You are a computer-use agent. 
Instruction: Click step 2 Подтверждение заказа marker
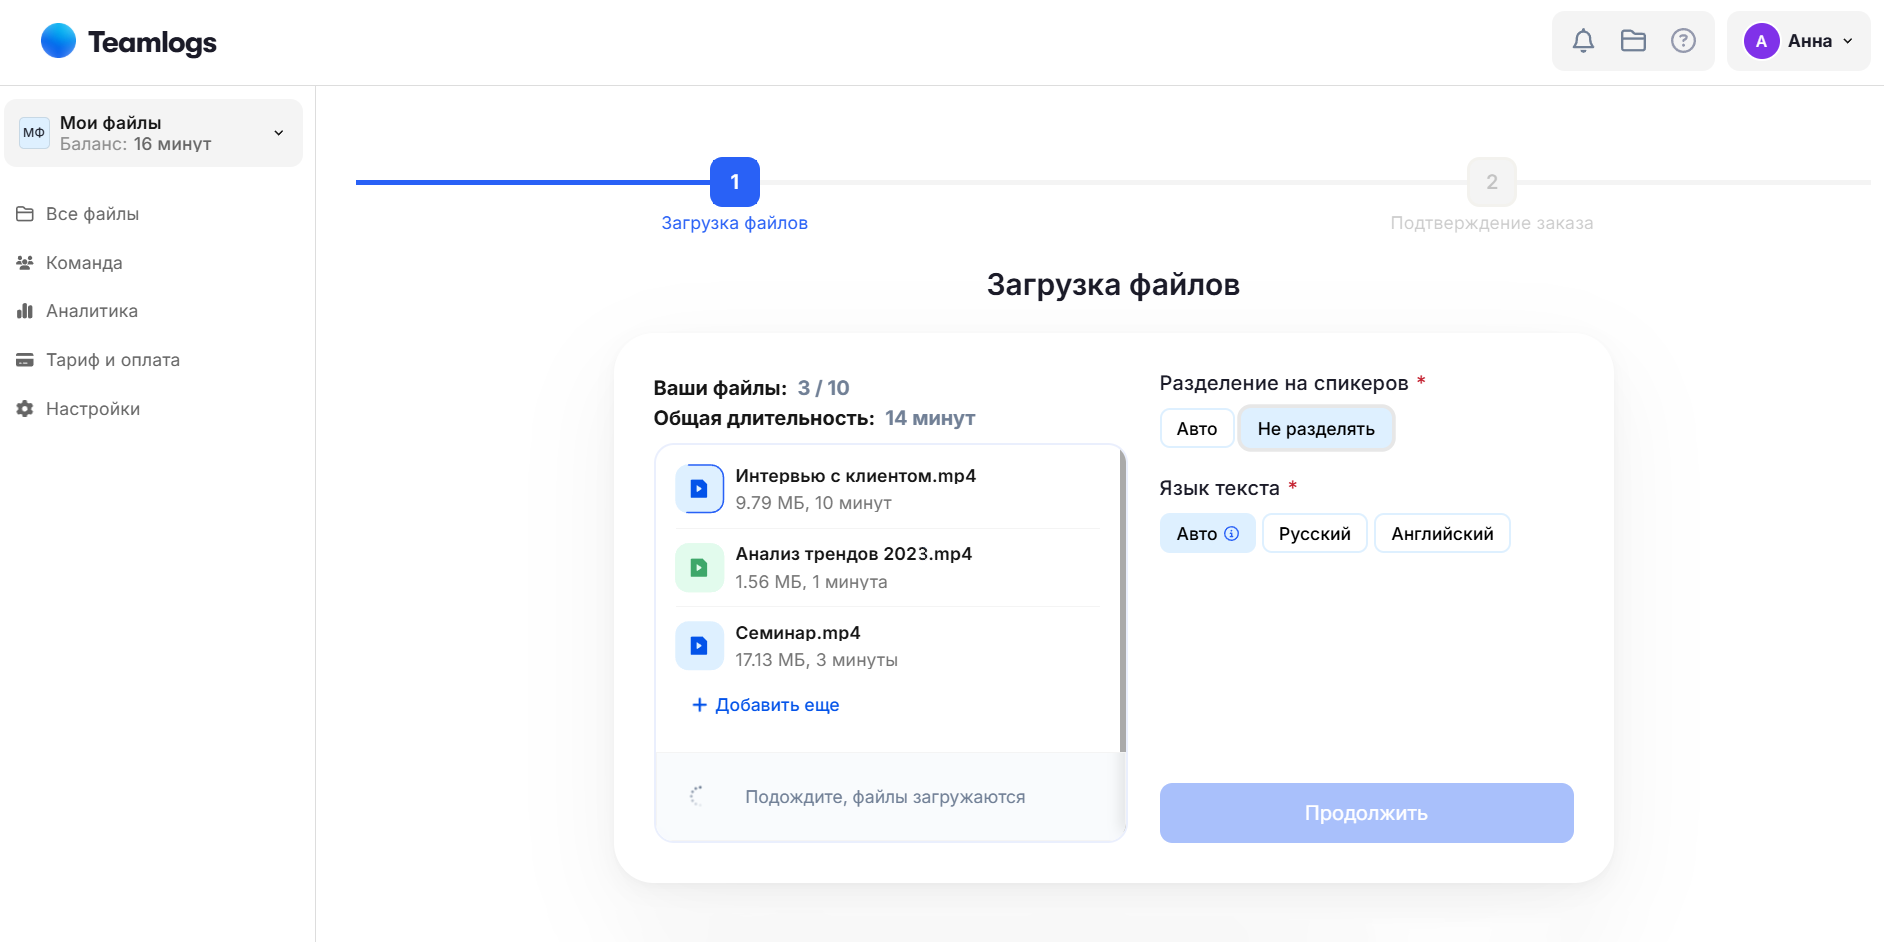point(1491,182)
